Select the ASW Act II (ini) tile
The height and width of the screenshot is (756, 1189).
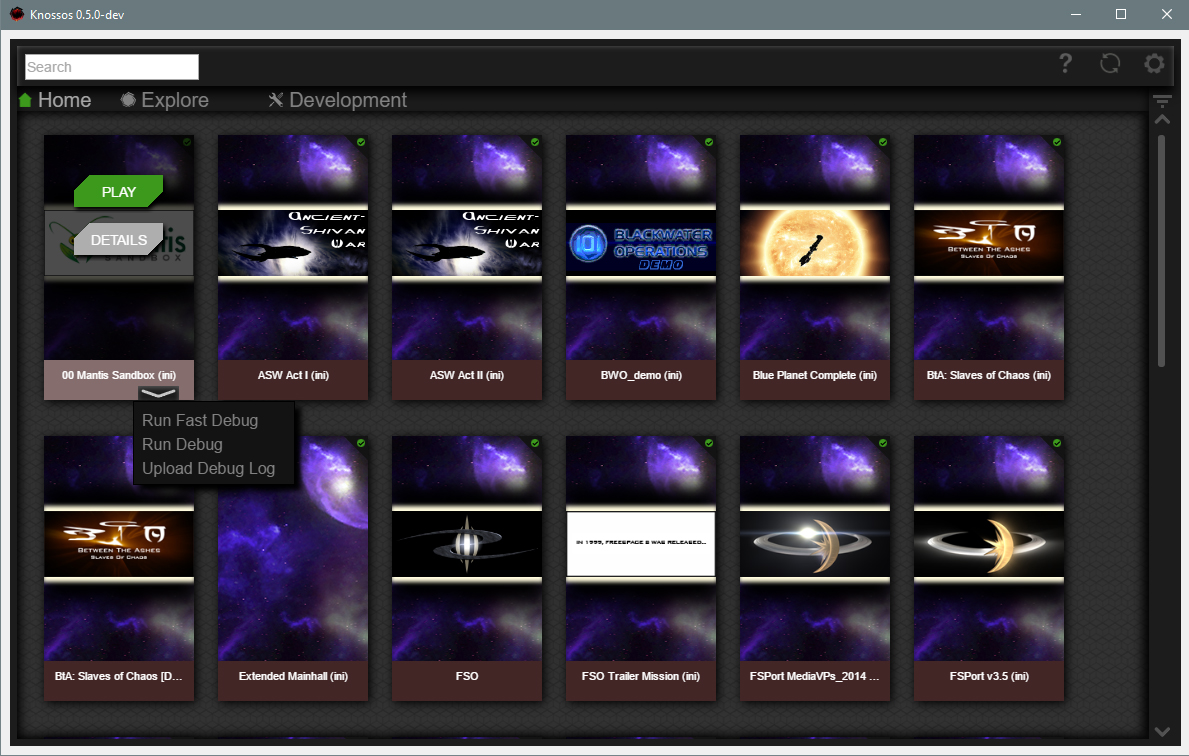coord(466,267)
